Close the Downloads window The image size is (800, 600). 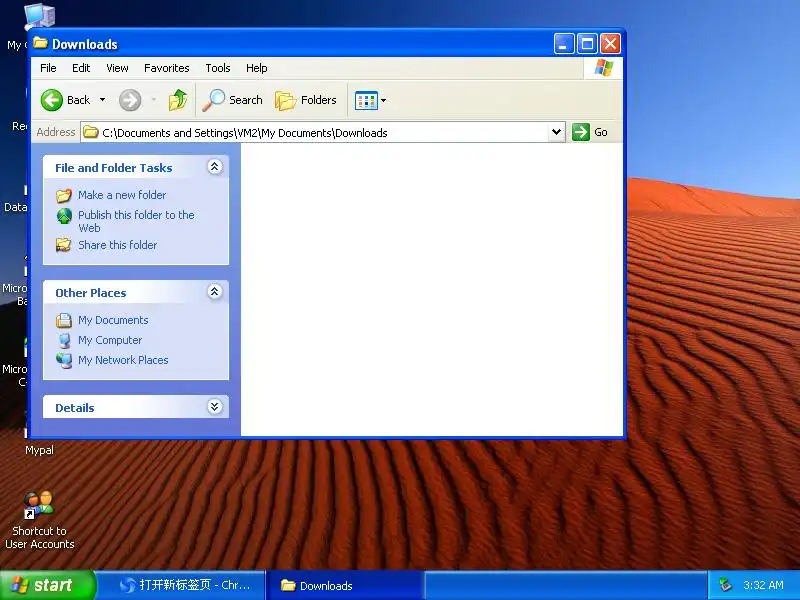(610, 44)
